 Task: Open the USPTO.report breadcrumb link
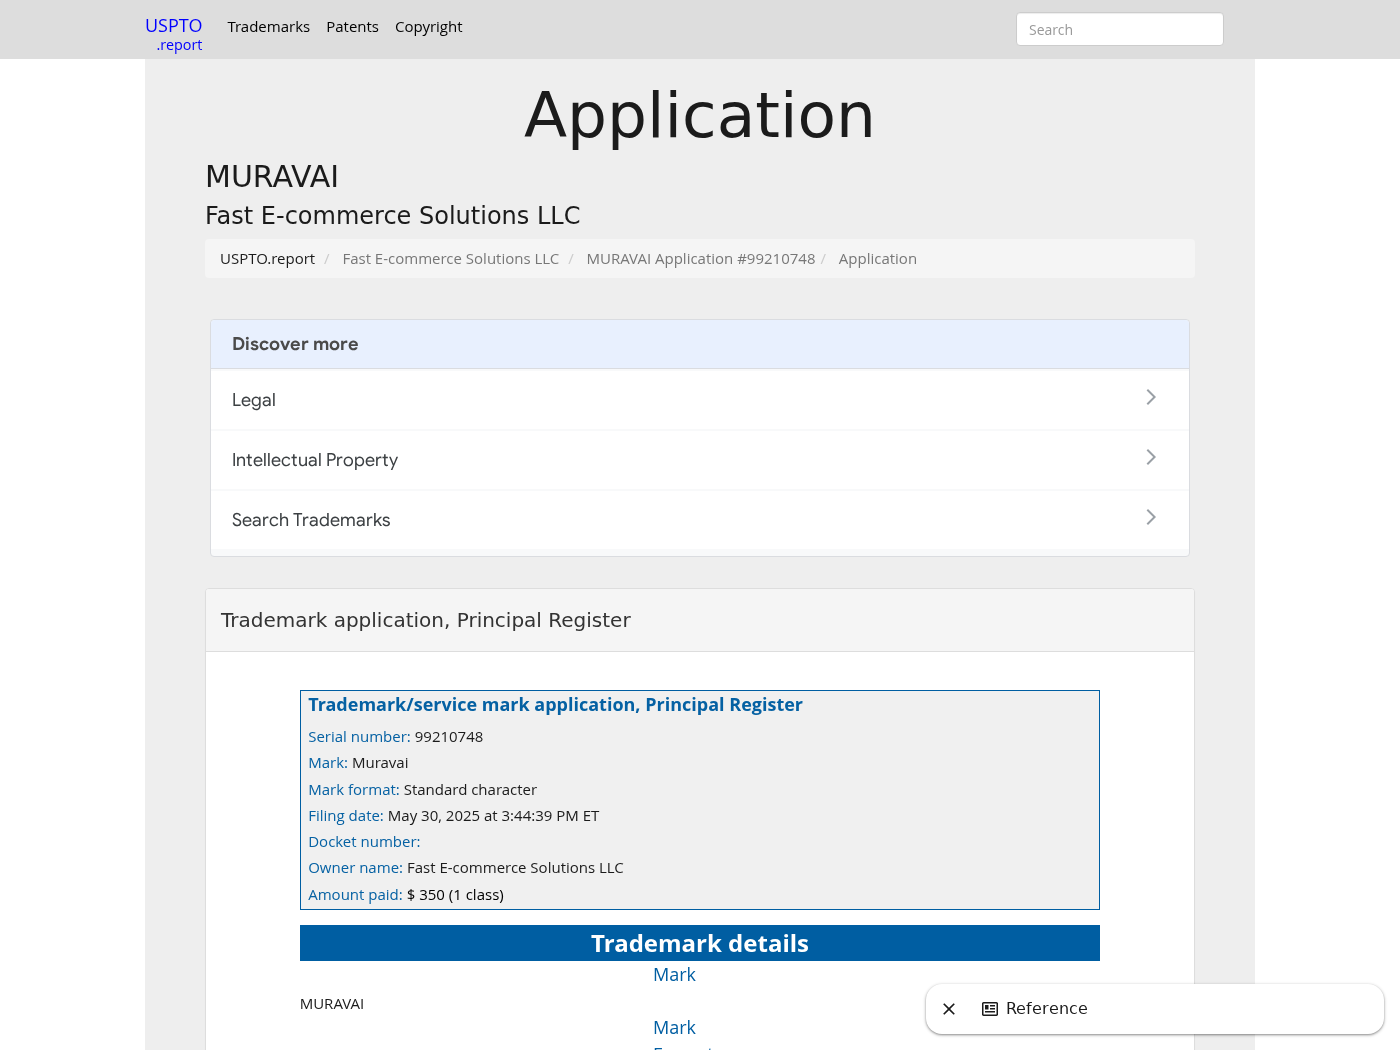pos(267,259)
